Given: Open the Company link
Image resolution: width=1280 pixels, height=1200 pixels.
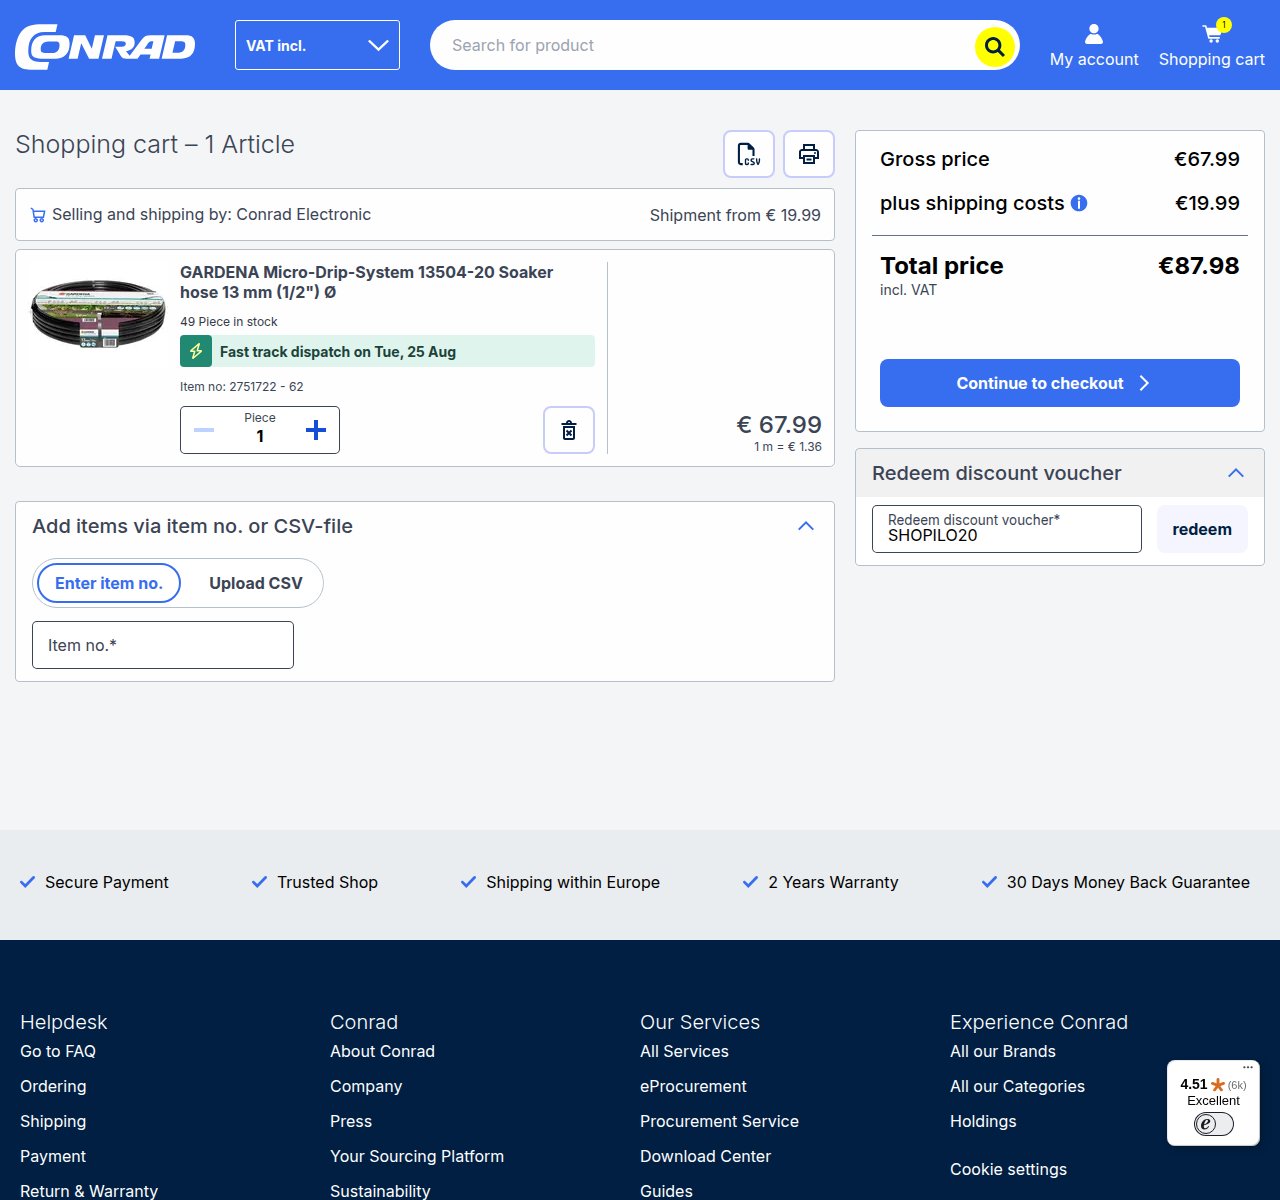Looking at the screenshot, I should pos(366,1086).
